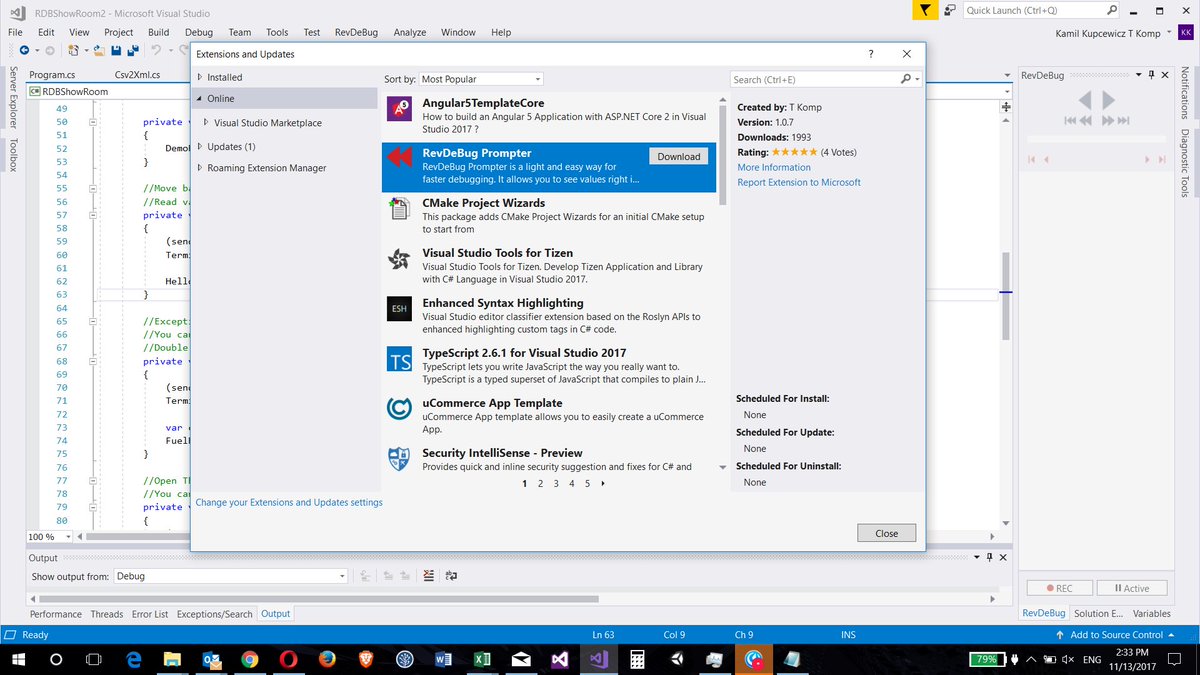Click RevDeBug skip to first button
Viewport: 1200px width, 675px height.
pos(1071,121)
